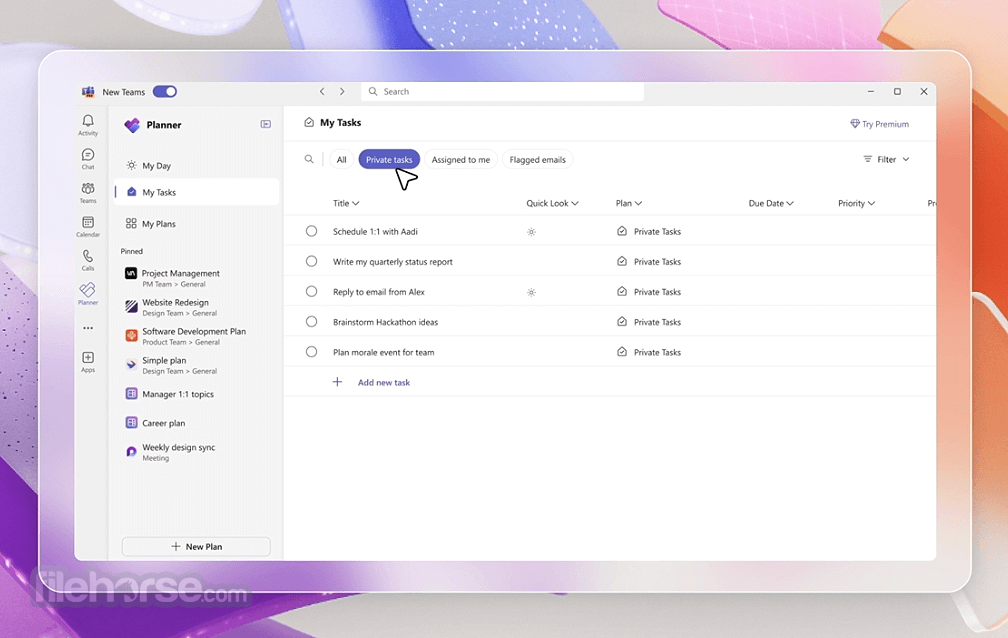Viewport: 1008px width, 638px height.
Task: Click the Project Management plan icon
Action: tap(131, 273)
